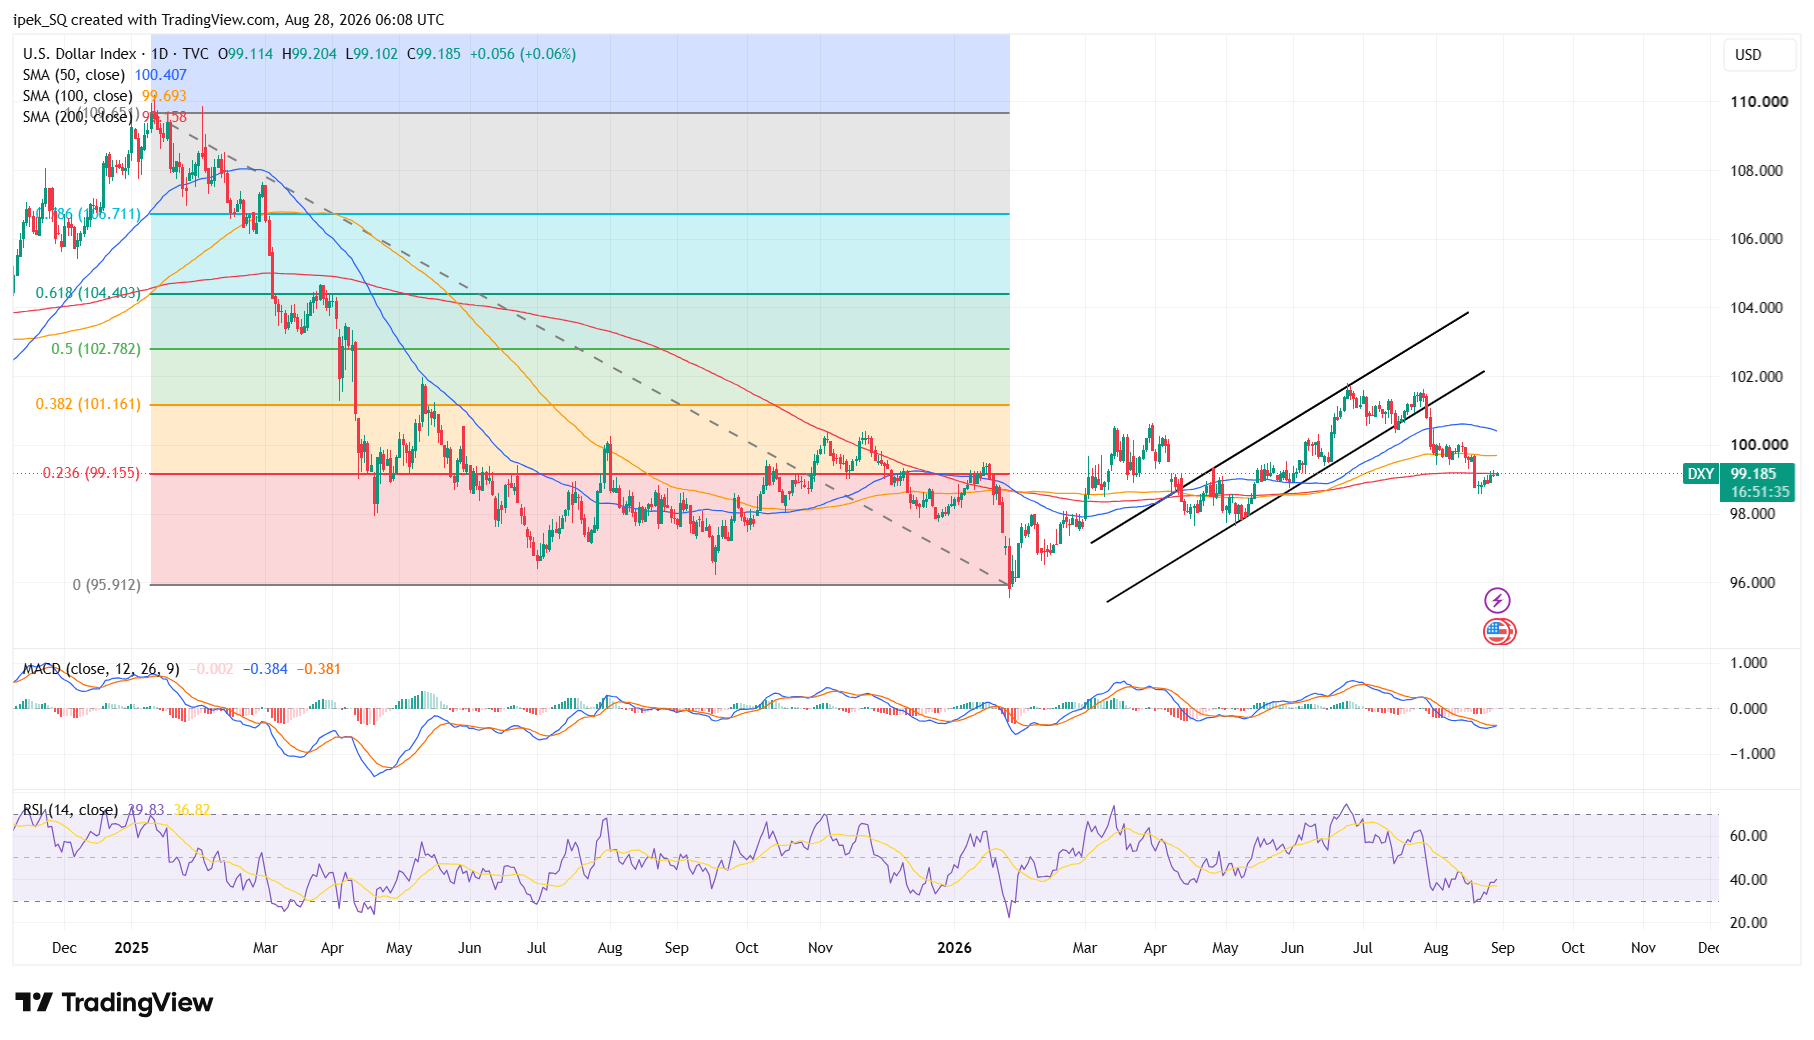
Task: Click the 100.000 price axis label
Action: coord(1760,445)
